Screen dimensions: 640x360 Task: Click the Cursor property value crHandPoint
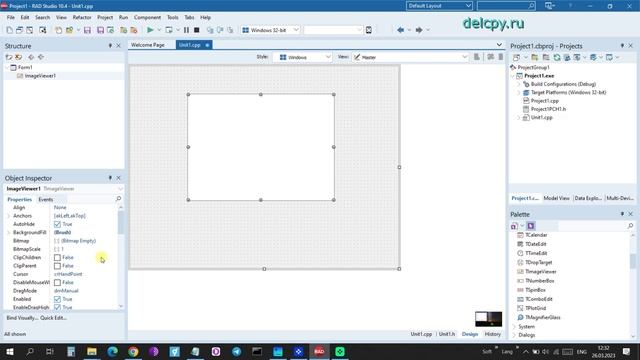[x=68, y=274]
